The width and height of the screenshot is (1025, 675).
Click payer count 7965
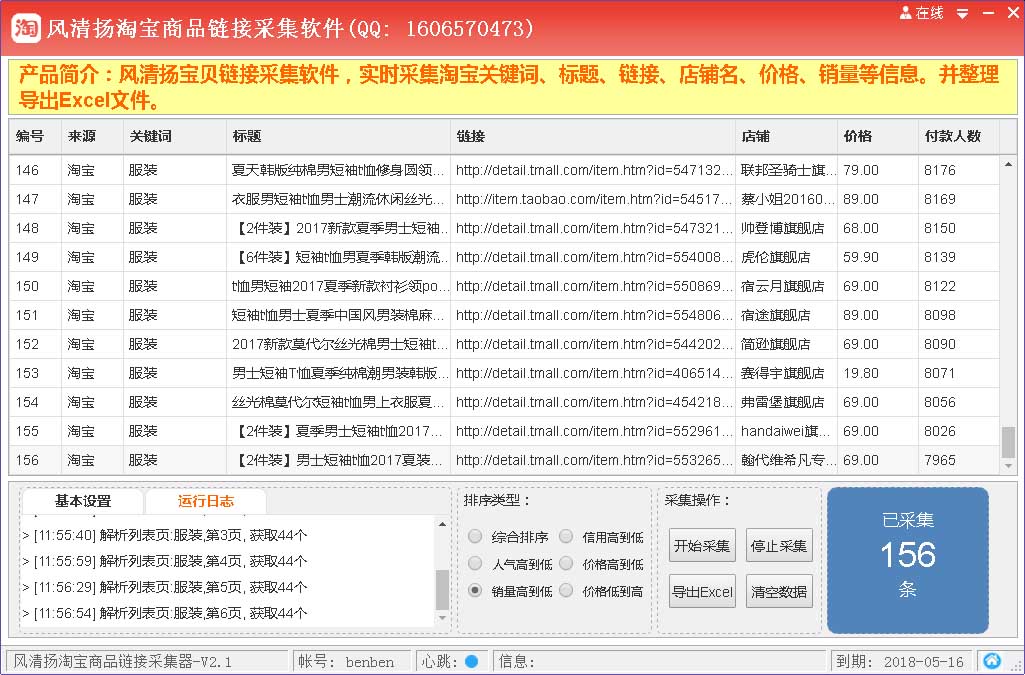tap(939, 460)
